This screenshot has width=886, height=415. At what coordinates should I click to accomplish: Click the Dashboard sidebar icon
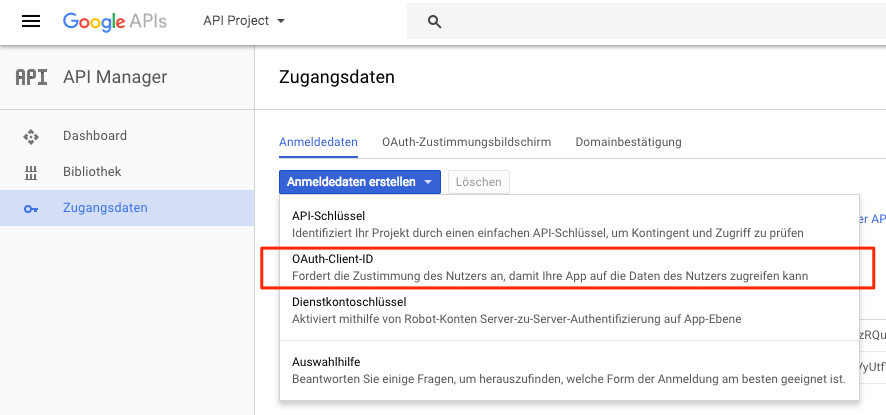(31, 136)
